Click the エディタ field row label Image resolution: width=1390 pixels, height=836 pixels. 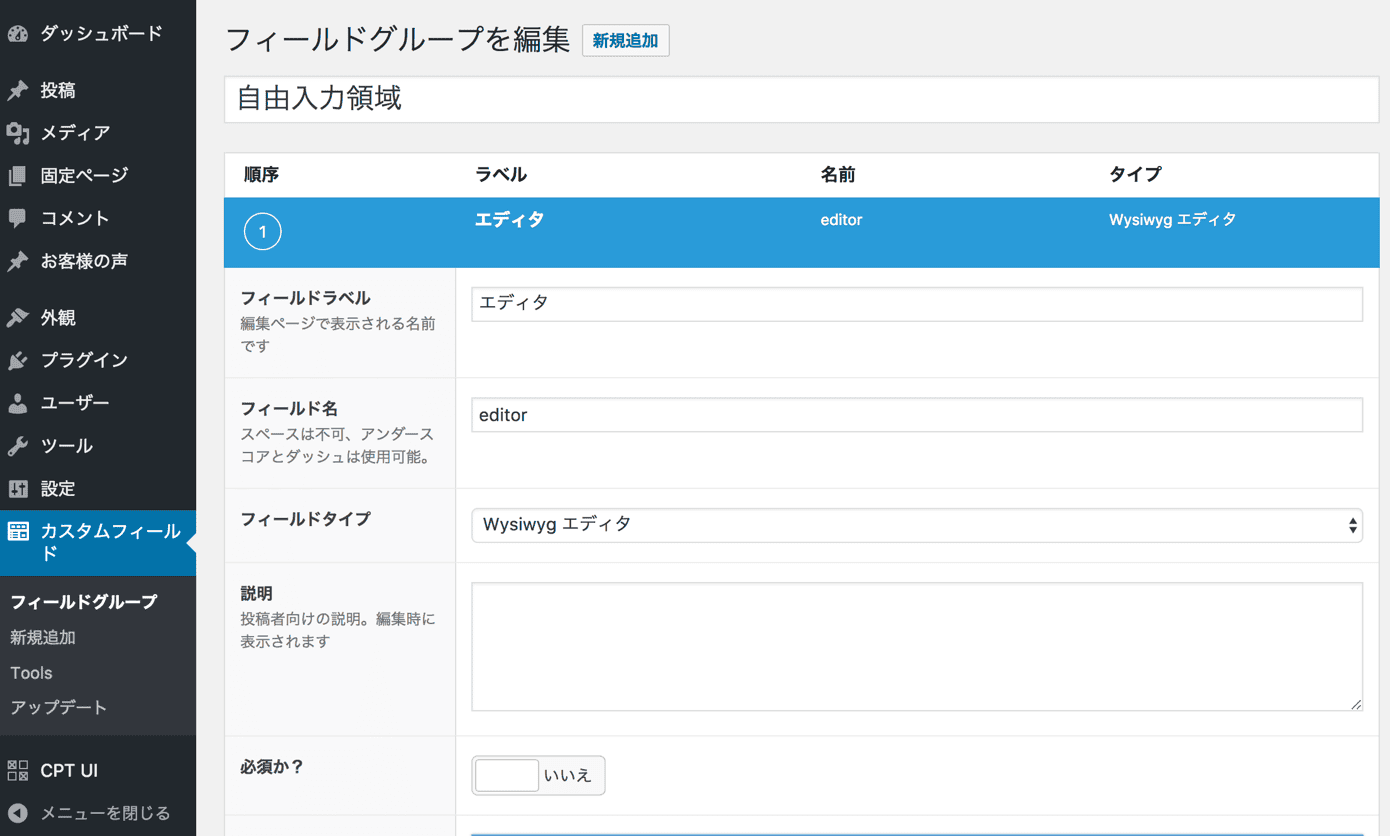pos(509,220)
